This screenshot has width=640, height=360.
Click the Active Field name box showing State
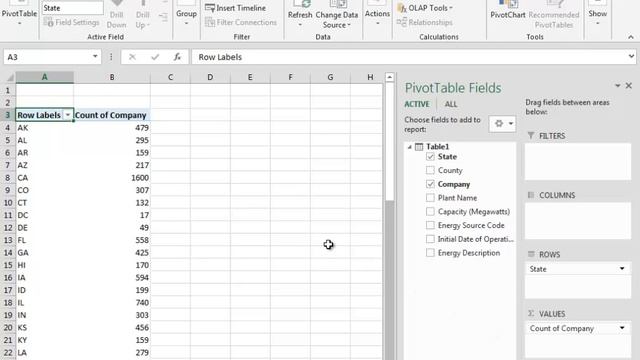click(73, 8)
